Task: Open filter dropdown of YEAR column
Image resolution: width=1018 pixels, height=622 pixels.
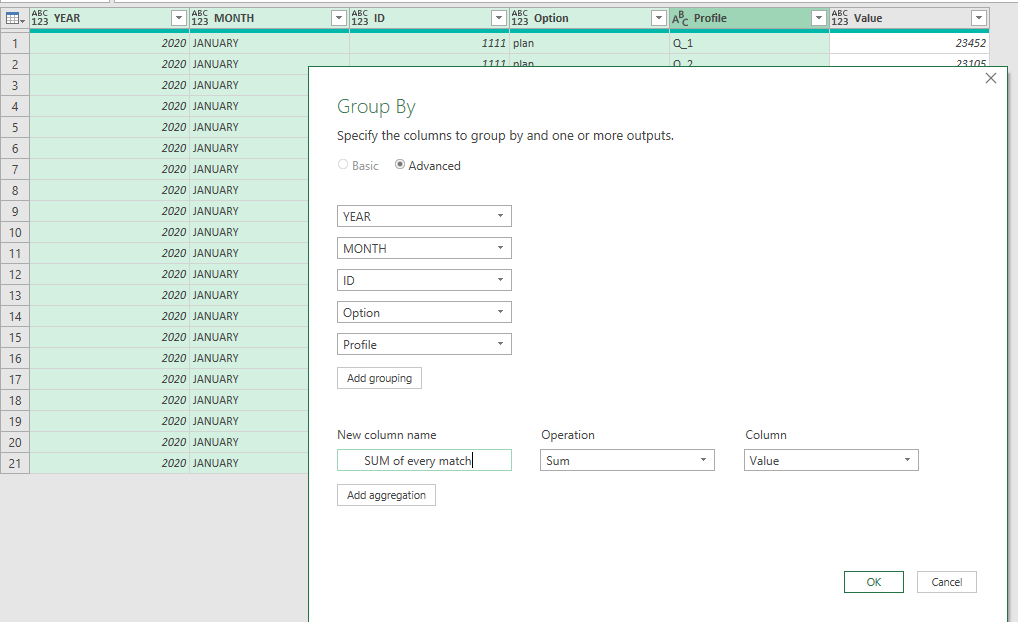Action: pyautogui.click(x=179, y=18)
